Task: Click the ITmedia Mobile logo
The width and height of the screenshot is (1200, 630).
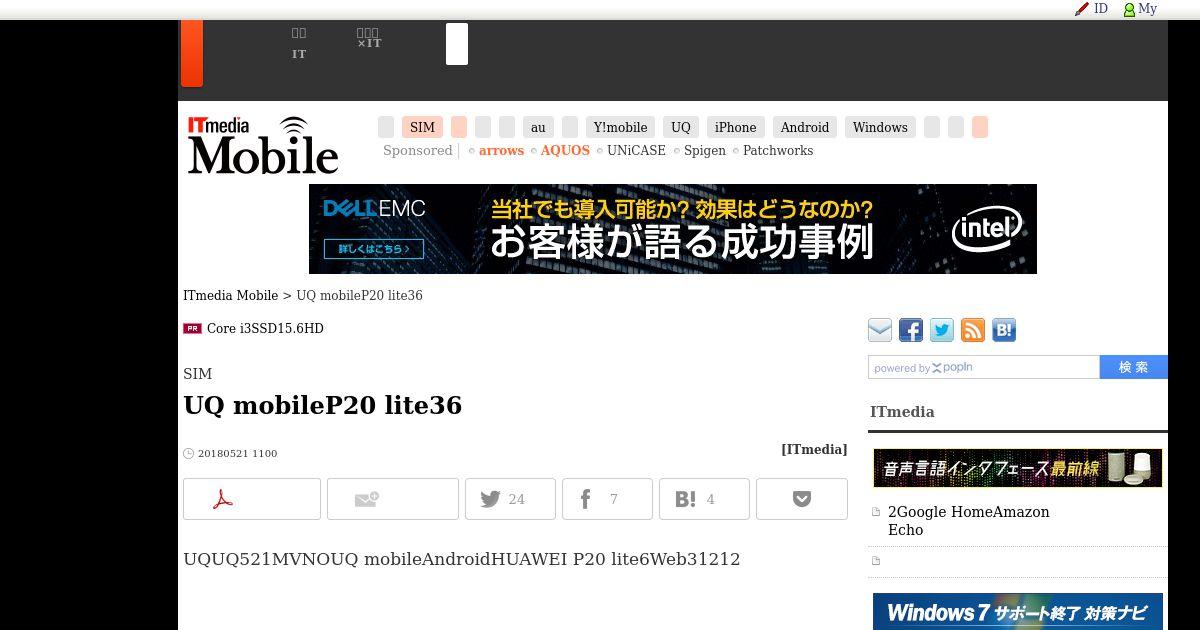Action: (263, 145)
